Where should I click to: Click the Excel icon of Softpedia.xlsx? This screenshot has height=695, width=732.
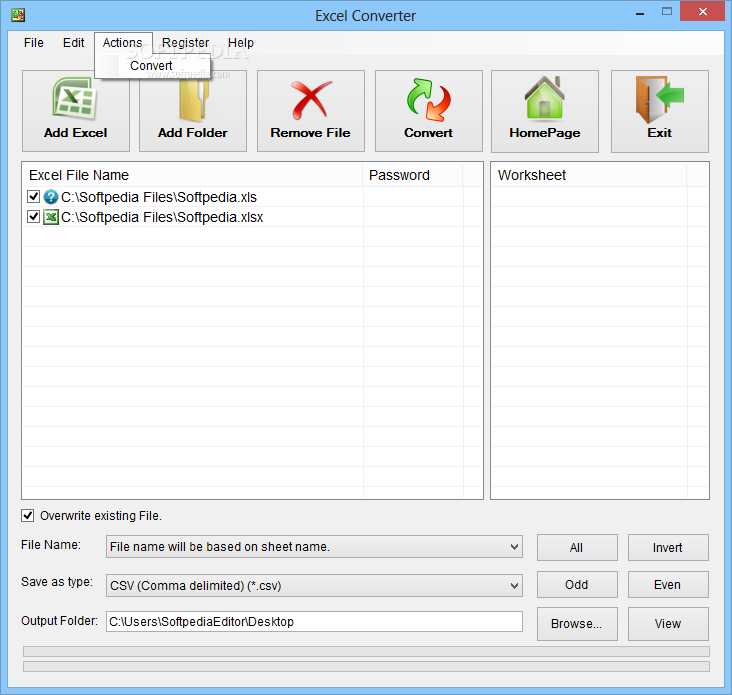[x=50, y=217]
